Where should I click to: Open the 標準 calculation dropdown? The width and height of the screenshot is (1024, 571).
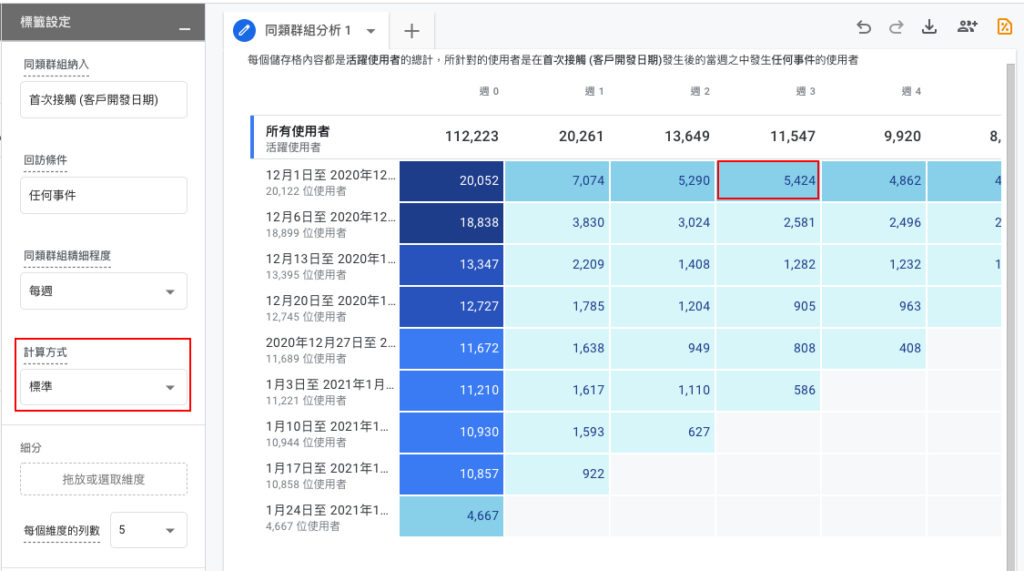[x=103, y=387]
